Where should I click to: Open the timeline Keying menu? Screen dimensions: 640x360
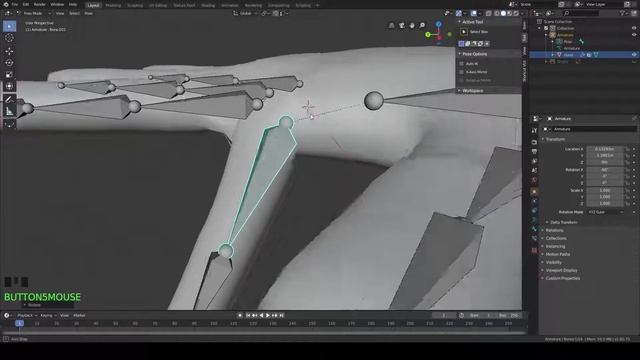click(48, 316)
